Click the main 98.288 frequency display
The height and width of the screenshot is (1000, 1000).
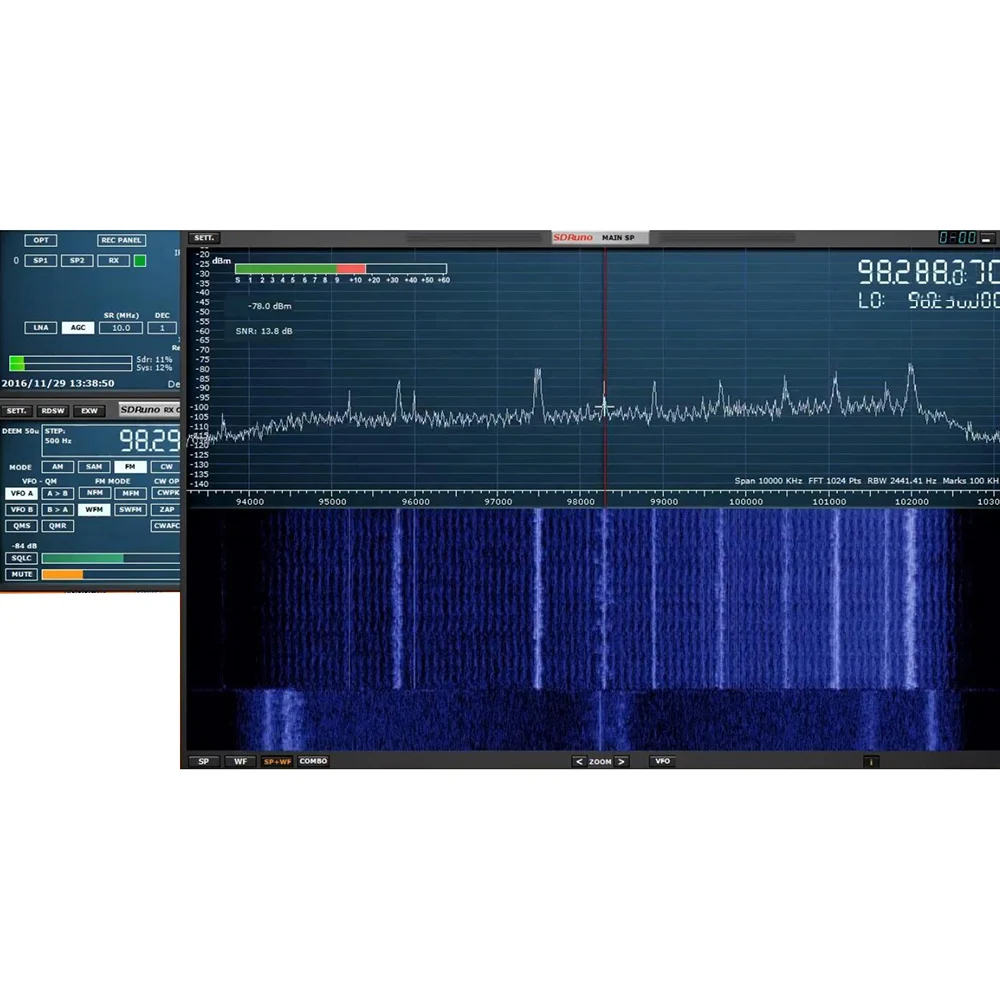click(928, 272)
